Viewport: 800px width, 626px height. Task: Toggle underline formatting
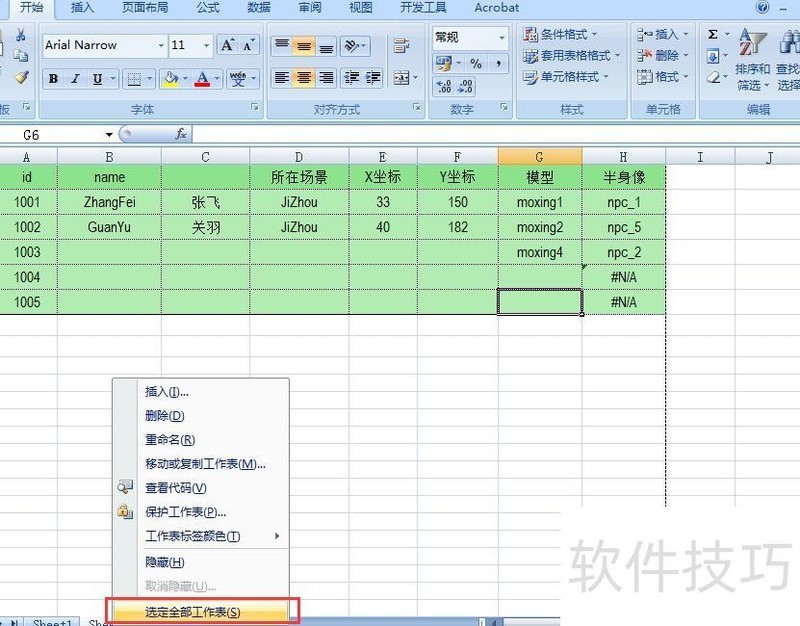coord(97,78)
